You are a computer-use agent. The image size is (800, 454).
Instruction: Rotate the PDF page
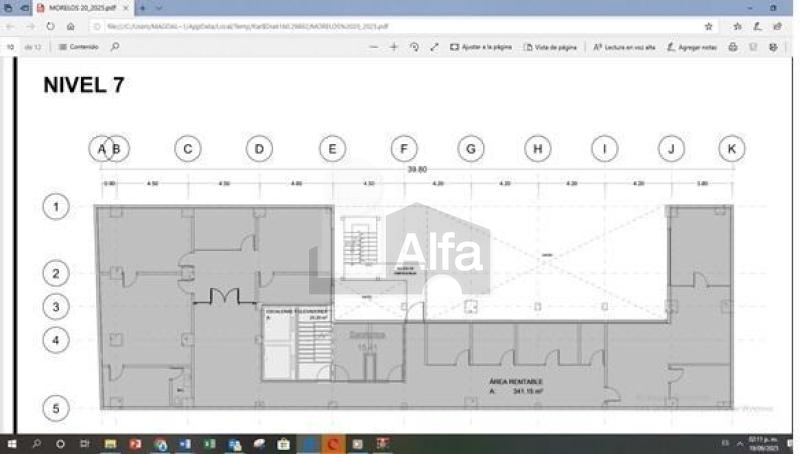[x=414, y=47]
